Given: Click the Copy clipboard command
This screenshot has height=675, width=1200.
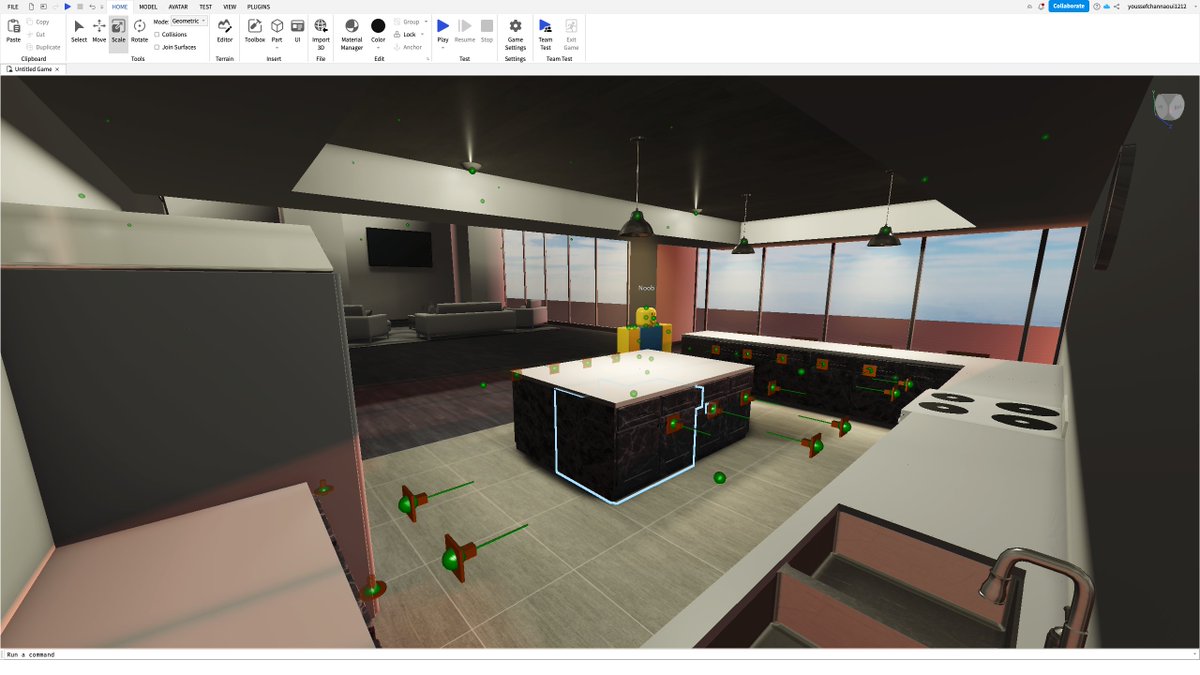Looking at the screenshot, I should pos(38,22).
